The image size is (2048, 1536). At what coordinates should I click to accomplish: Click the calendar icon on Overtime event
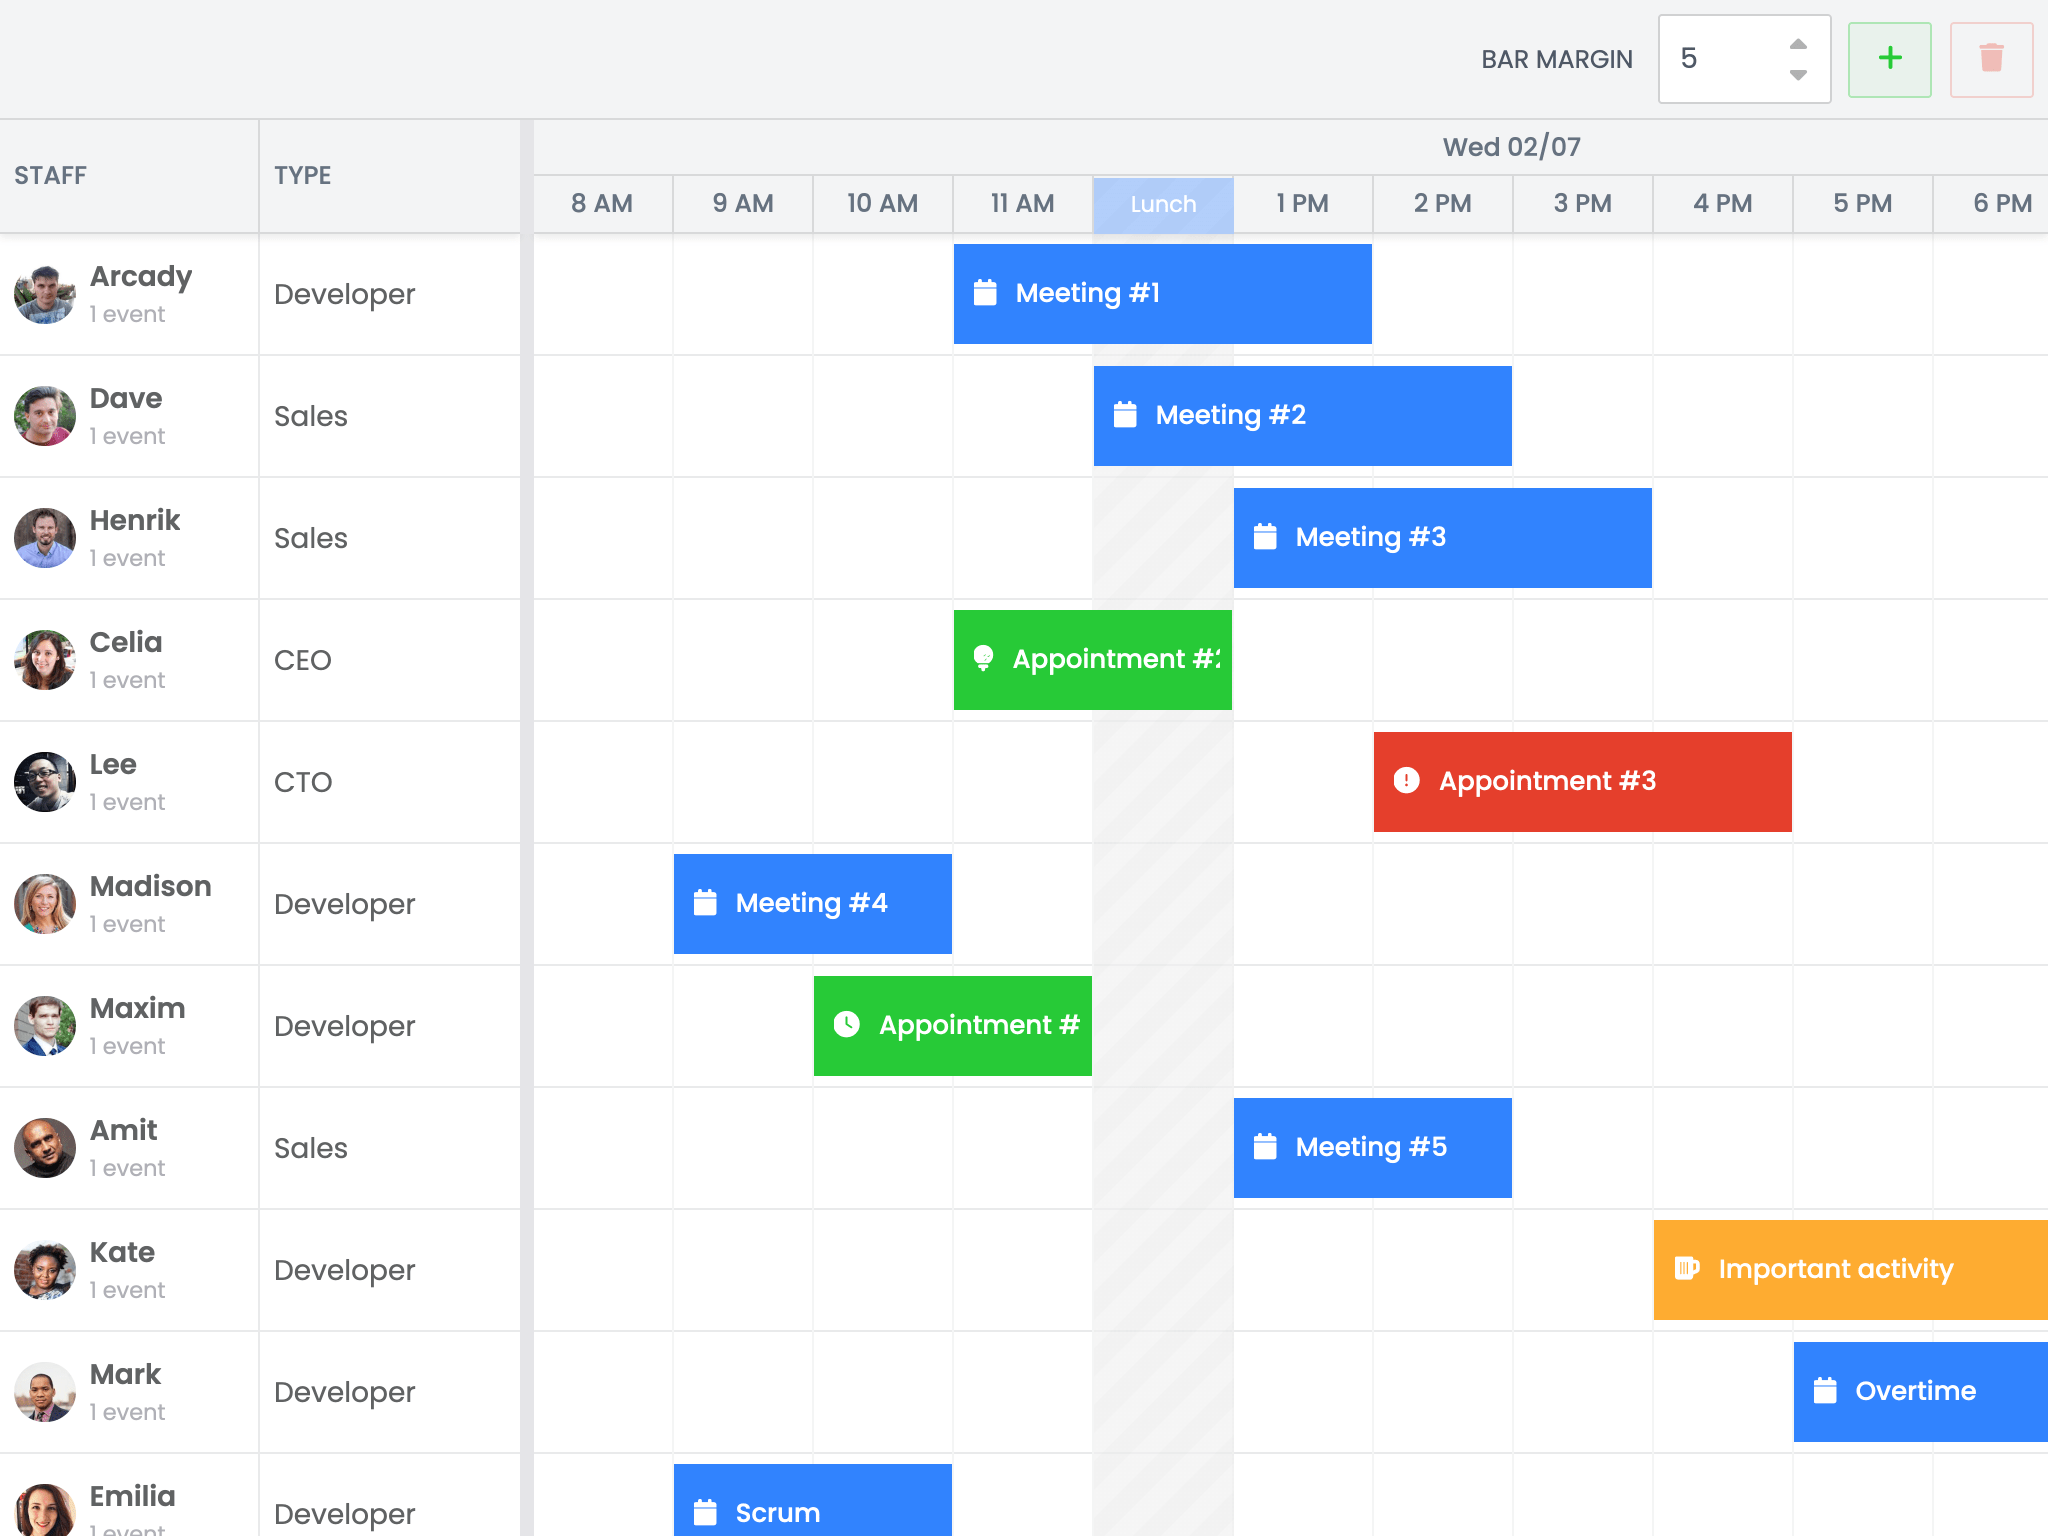pos(1825,1391)
